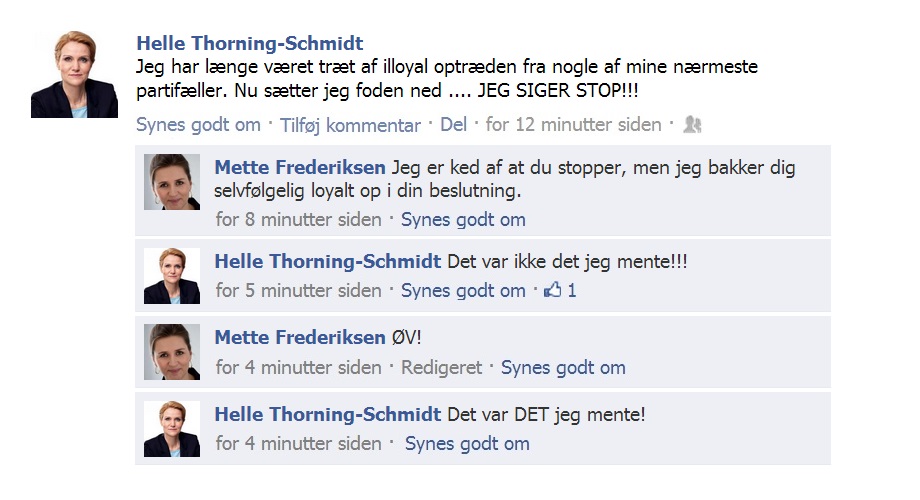Click Helle Thorning-Schmidt name in last comment
920x500 pixels.
coord(327,414)
